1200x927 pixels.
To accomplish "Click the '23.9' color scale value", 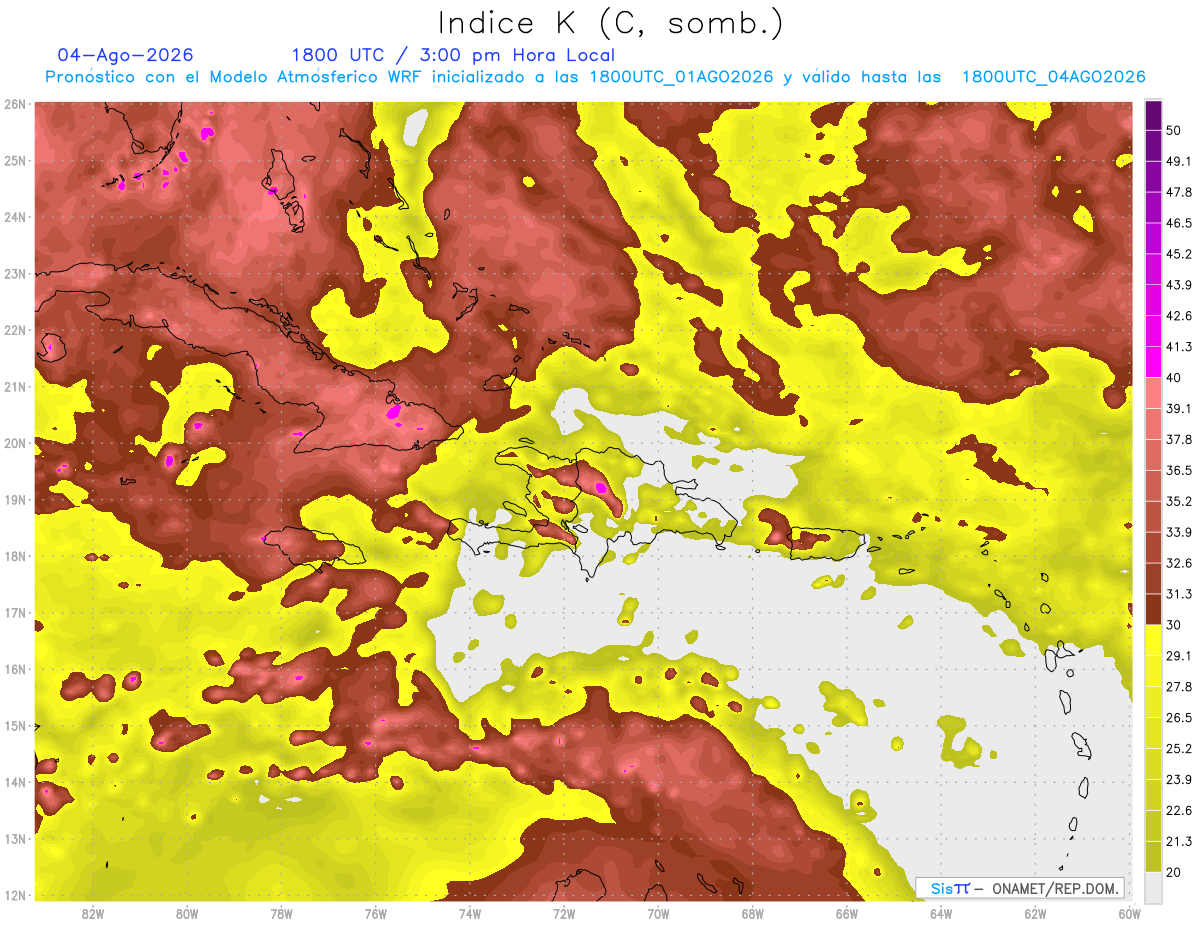I will 1179,779.
